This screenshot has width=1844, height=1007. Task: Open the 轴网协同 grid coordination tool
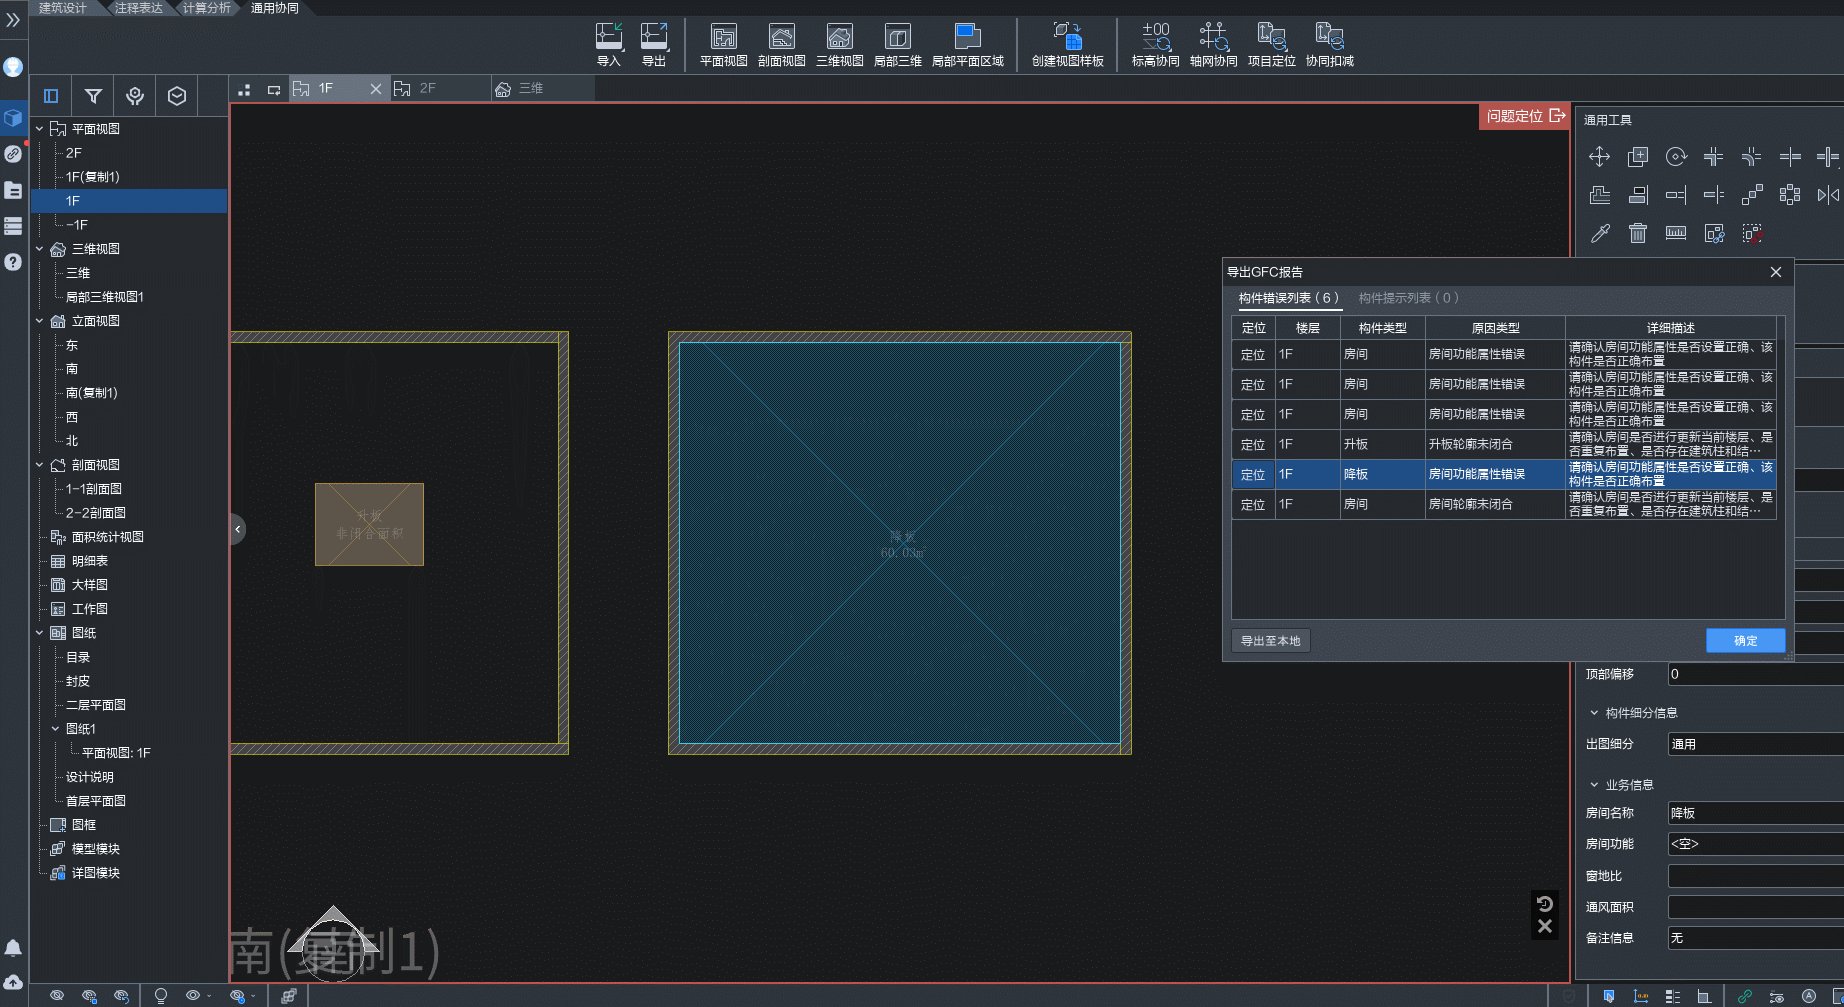coord(1213,44)
